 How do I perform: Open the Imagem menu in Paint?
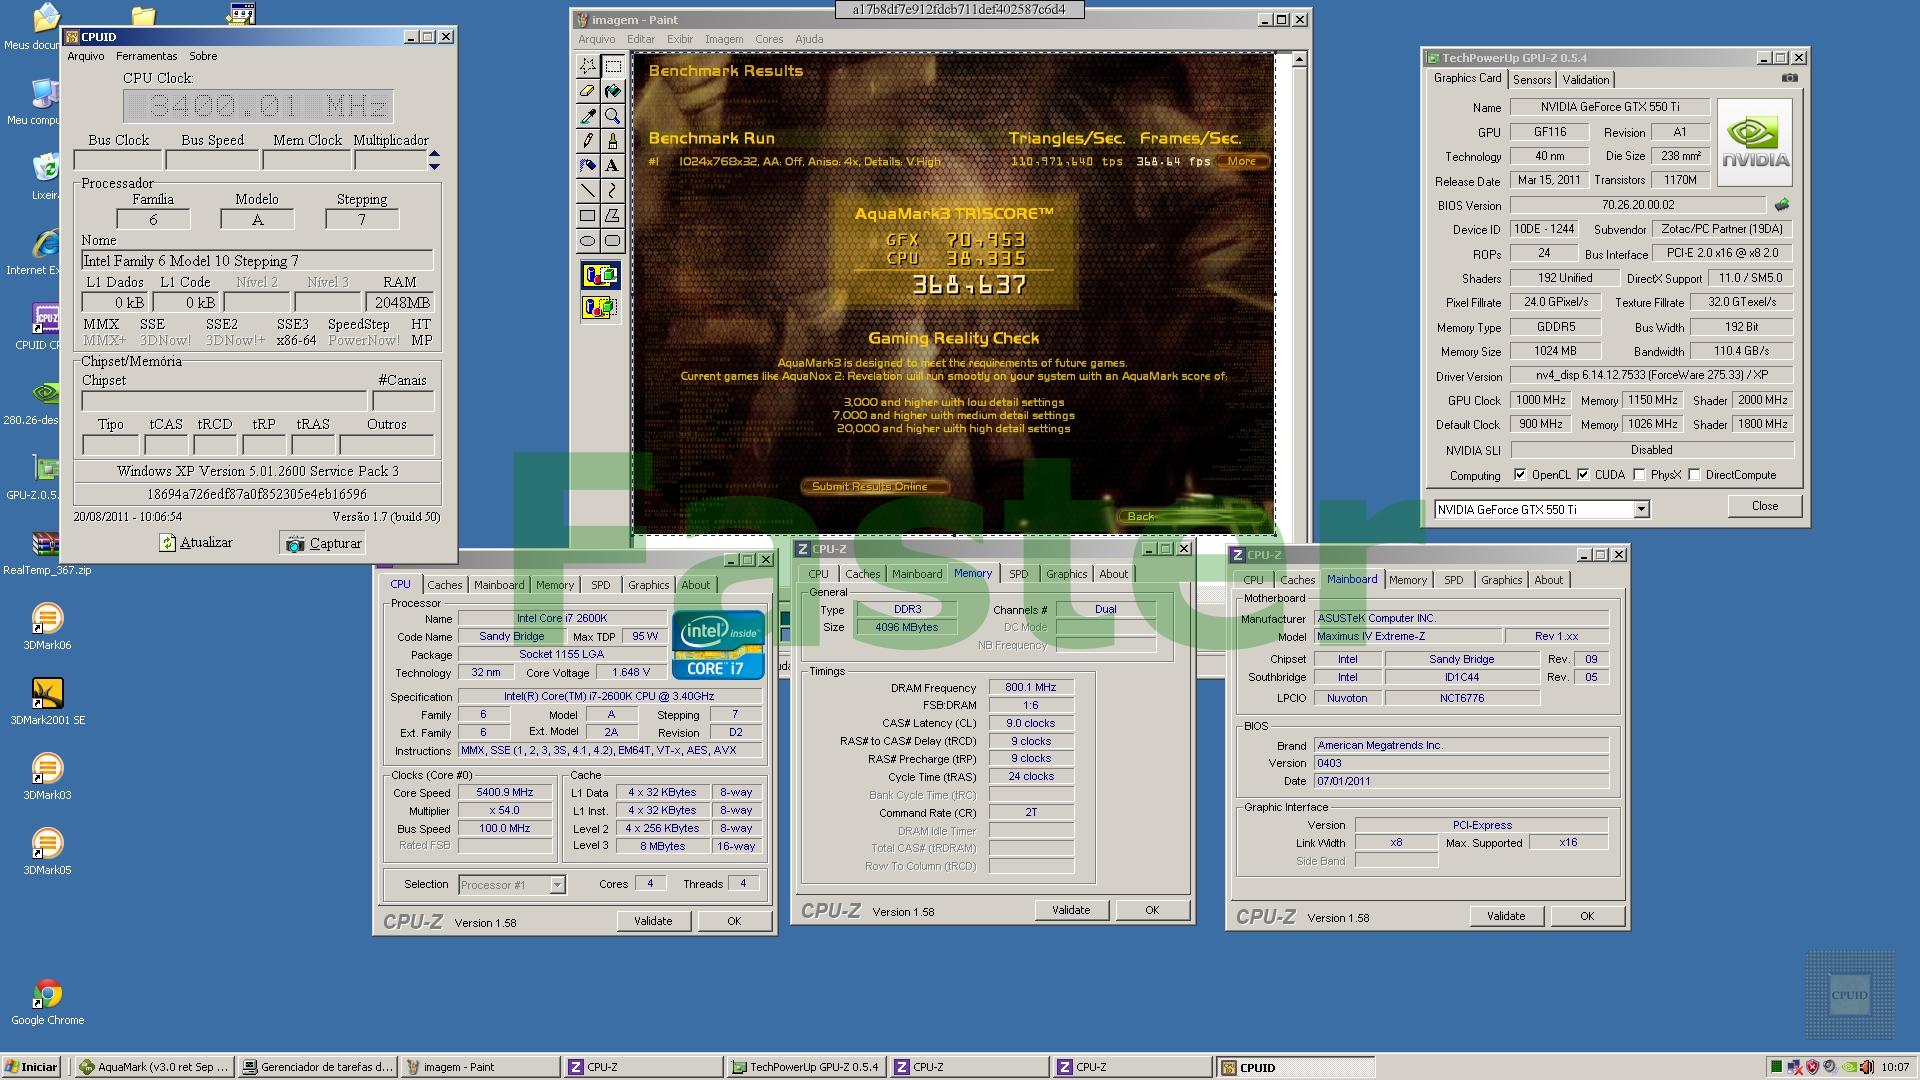click(x=723, y=39)
